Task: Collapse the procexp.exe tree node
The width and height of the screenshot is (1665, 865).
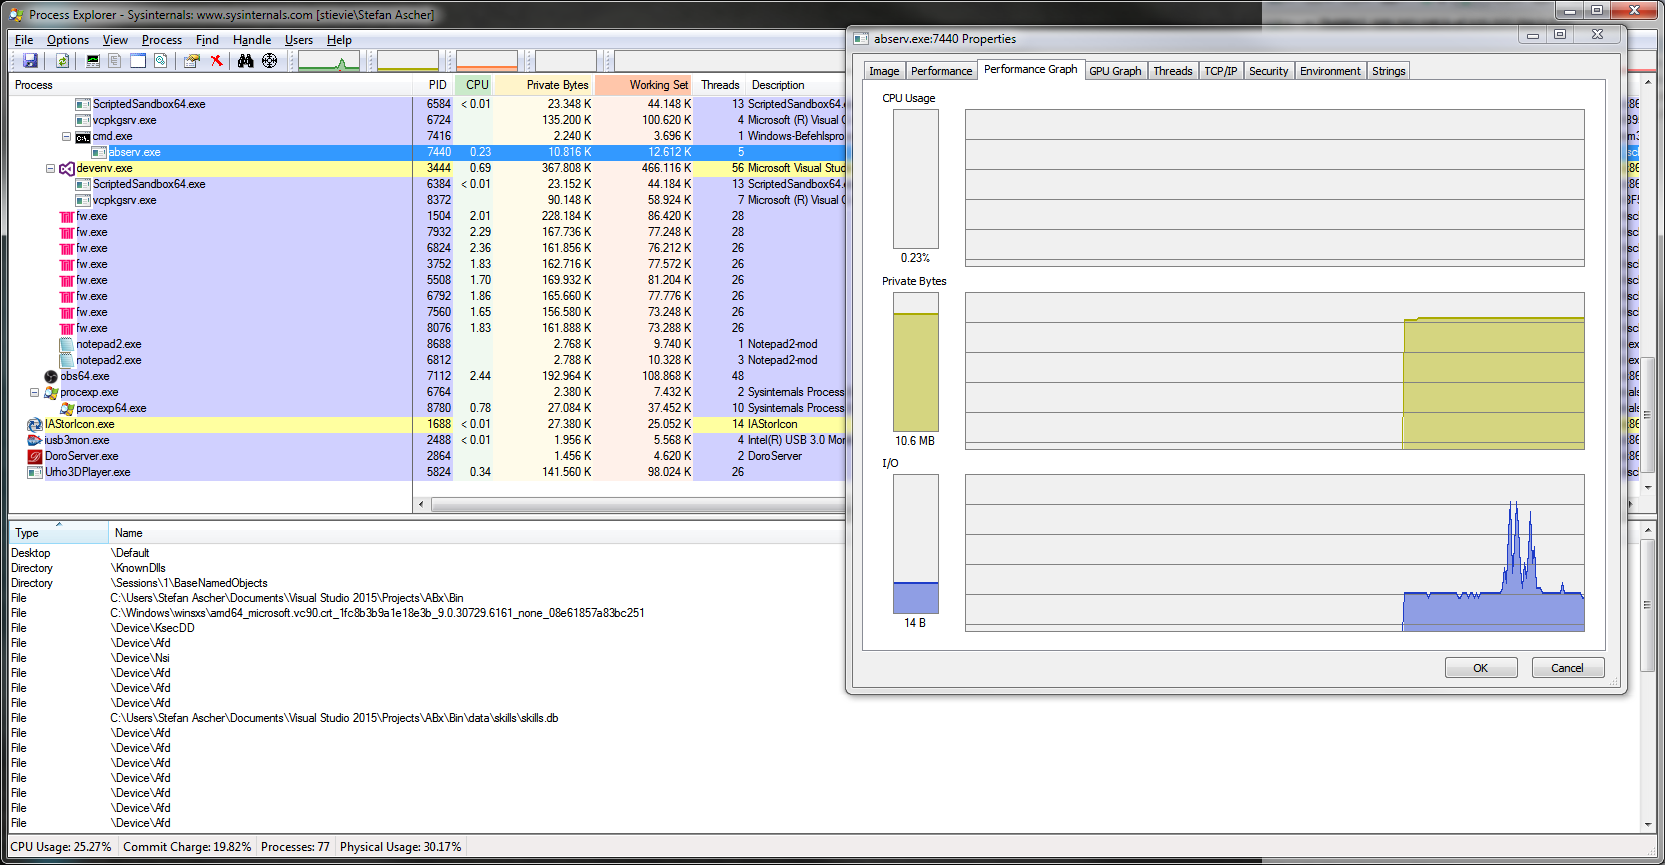Action: pyautogui.click(x=34, y=392)
